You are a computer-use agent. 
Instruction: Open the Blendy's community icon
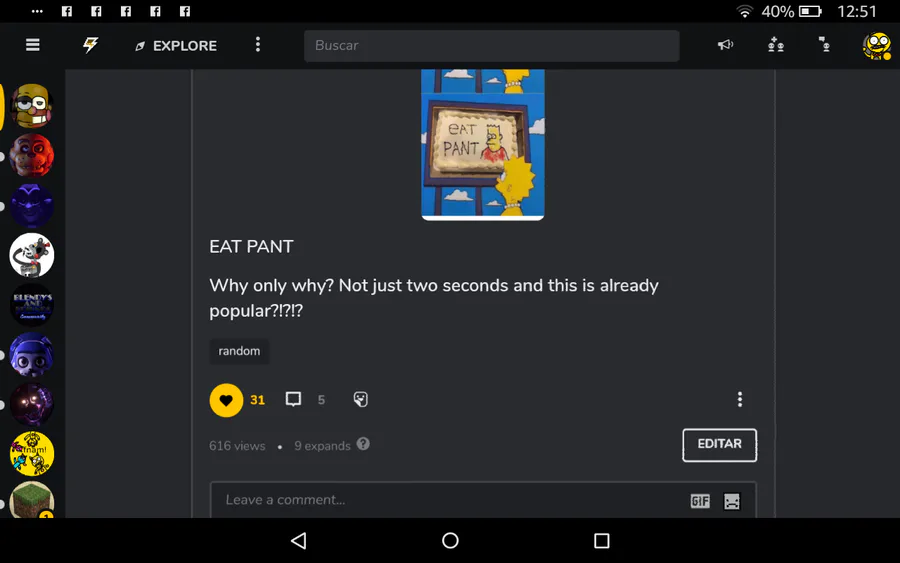click(32, 305)
